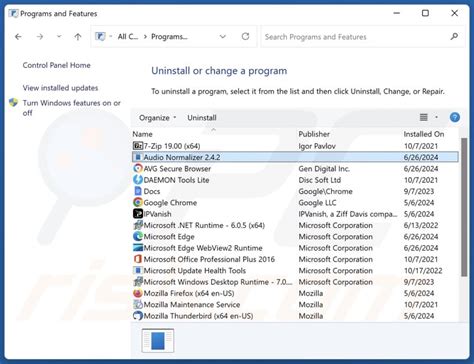Click the Programs and Features title icon
Screen dimensions: 474x364
click(14, 13)
